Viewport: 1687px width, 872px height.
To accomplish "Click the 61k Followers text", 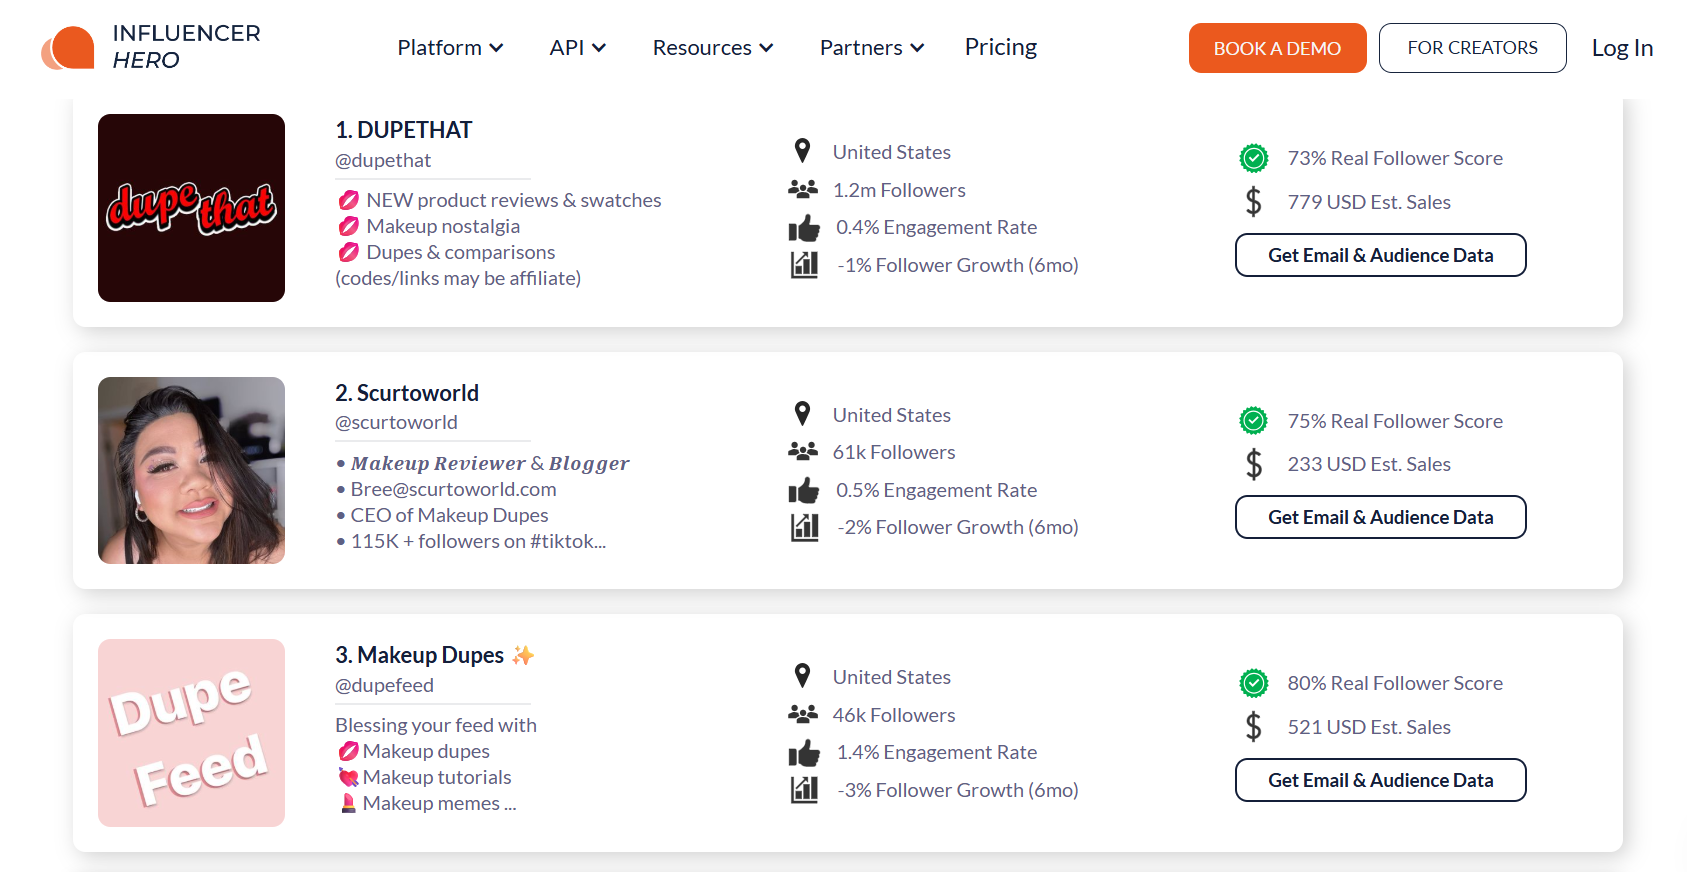I will click(894, 452).
